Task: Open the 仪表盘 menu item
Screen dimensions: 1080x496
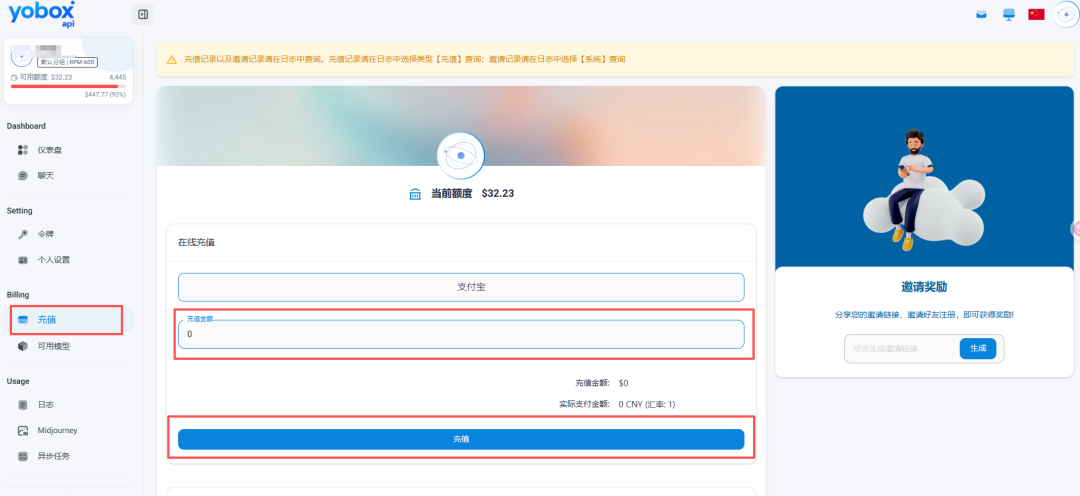Action: point(69,149)
